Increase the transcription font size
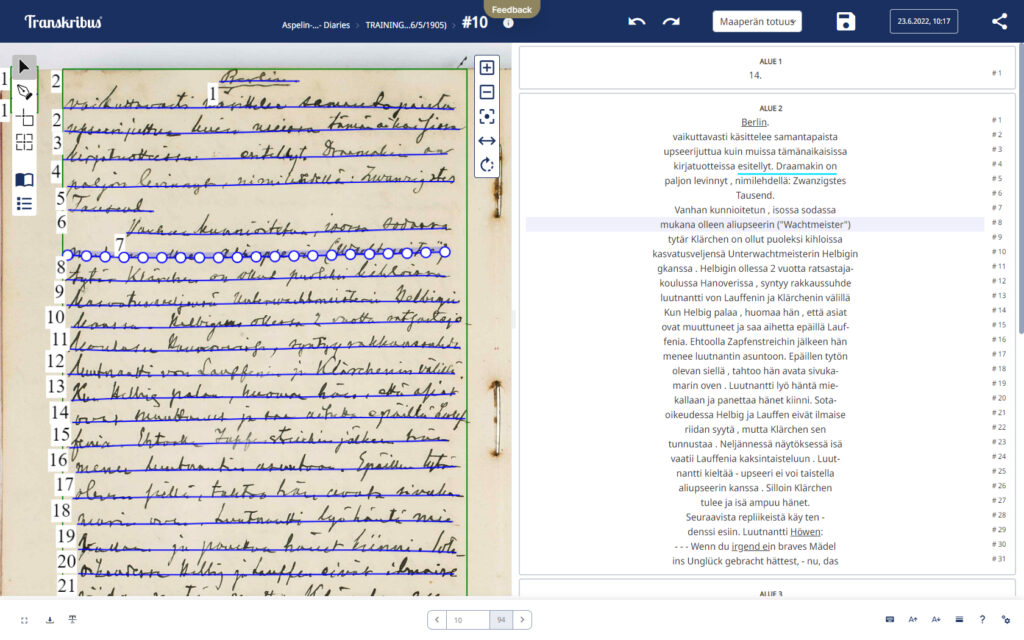Image resolution: width=1024 pixels, height=640 pixels. tap(913, 619)
